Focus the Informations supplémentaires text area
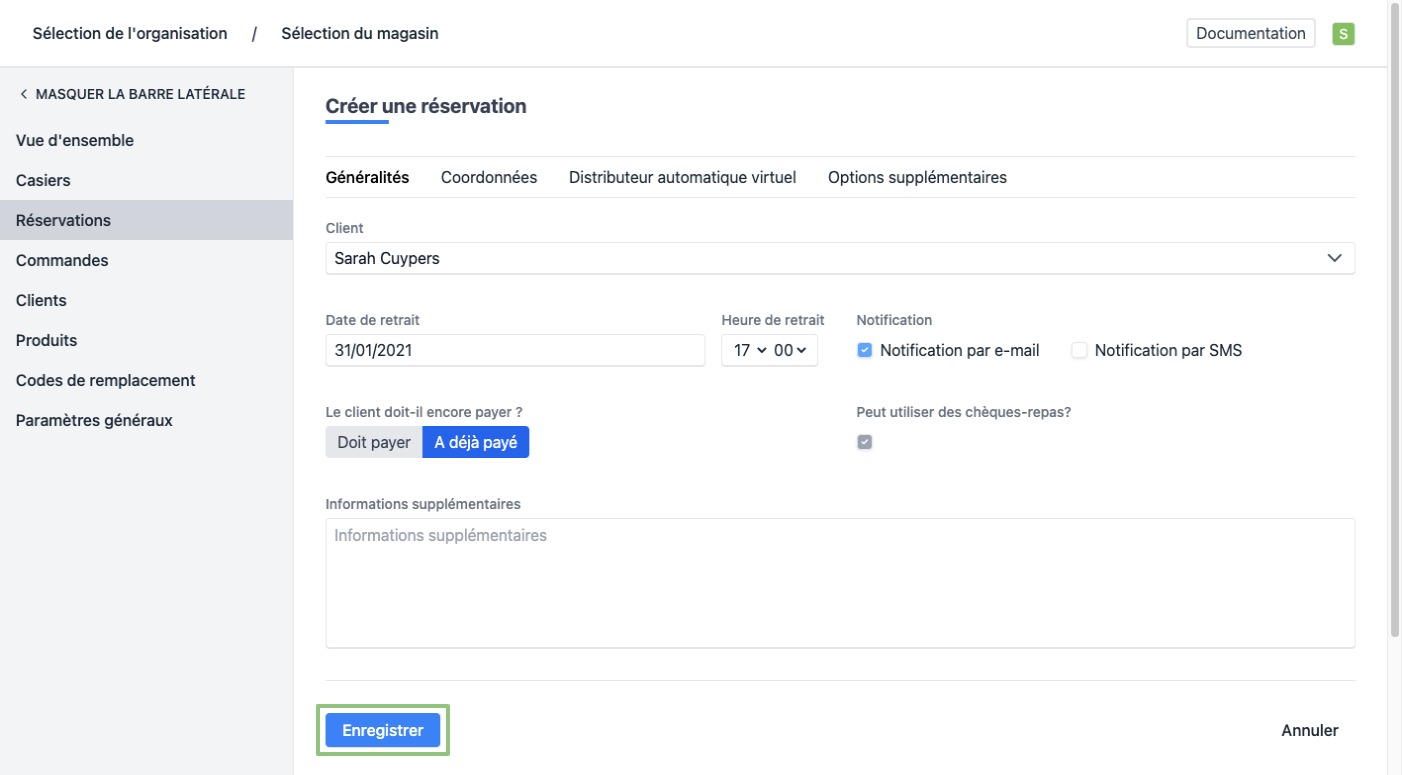Viewport: 1402px width, 775px height. point(839,582)
